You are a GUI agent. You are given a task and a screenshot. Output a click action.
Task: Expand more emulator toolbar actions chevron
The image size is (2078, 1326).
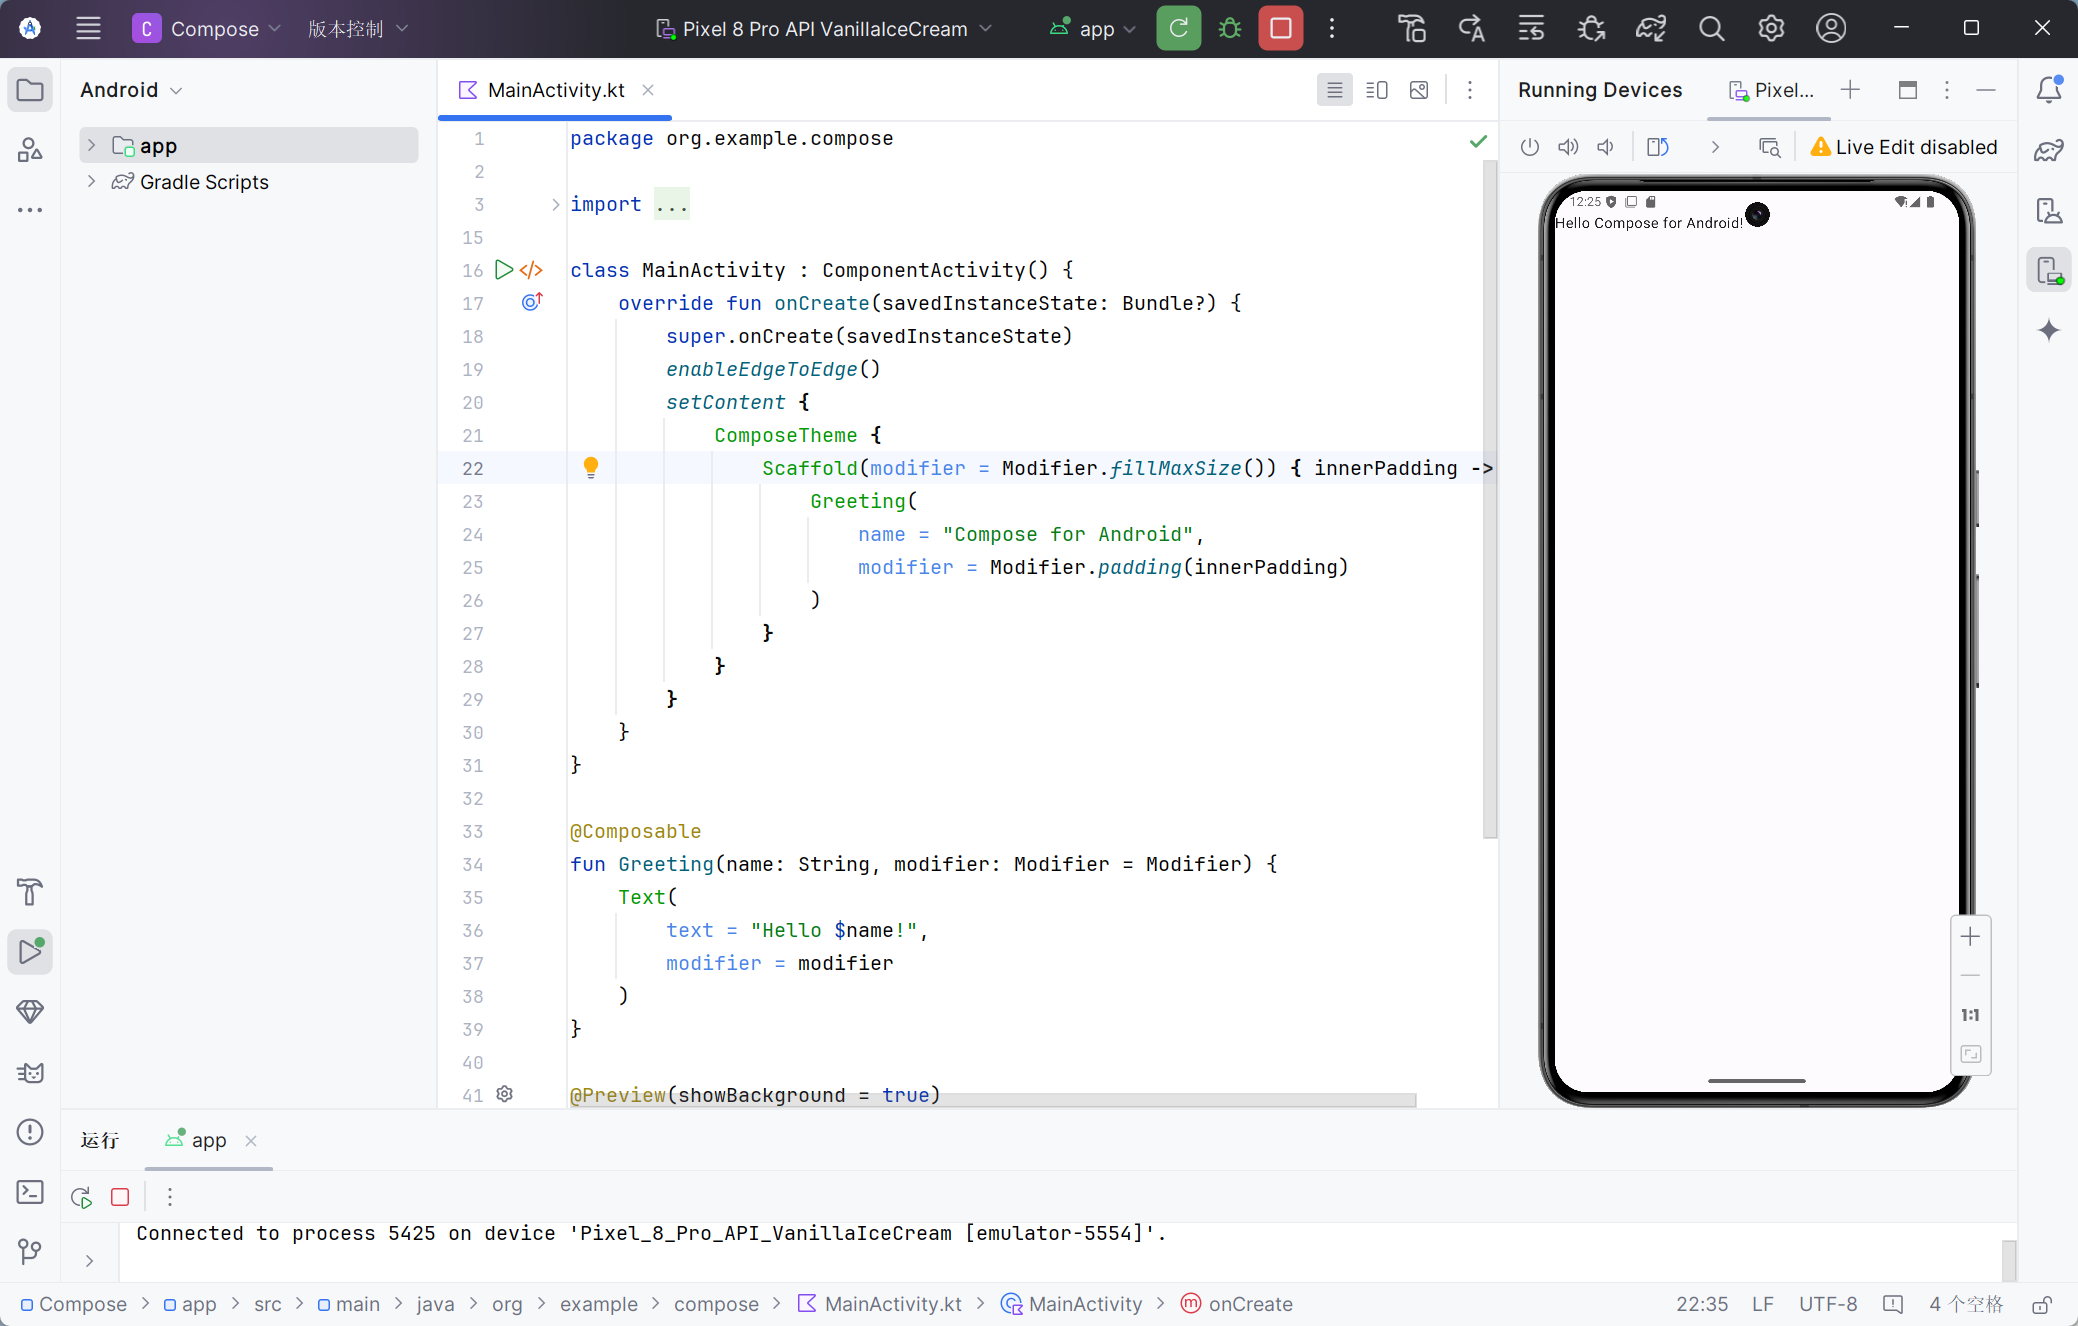1715,147
